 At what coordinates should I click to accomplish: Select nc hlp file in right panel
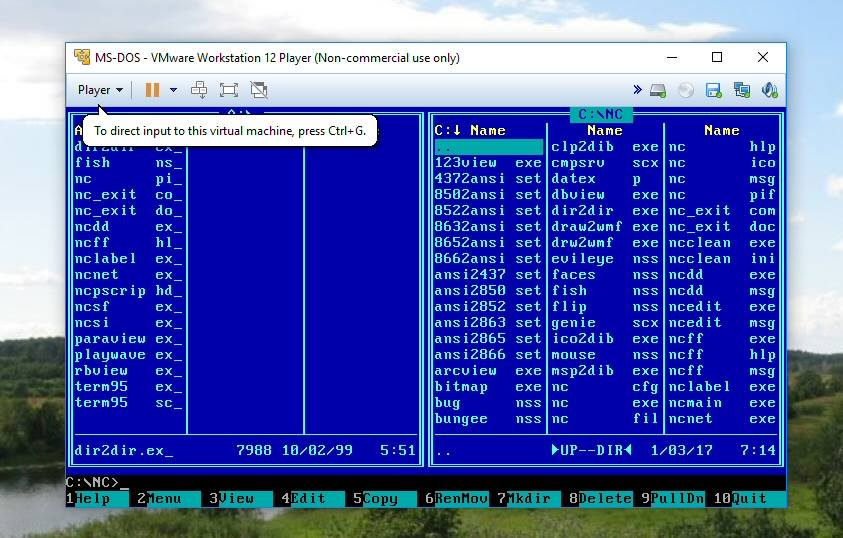(722, 147)
